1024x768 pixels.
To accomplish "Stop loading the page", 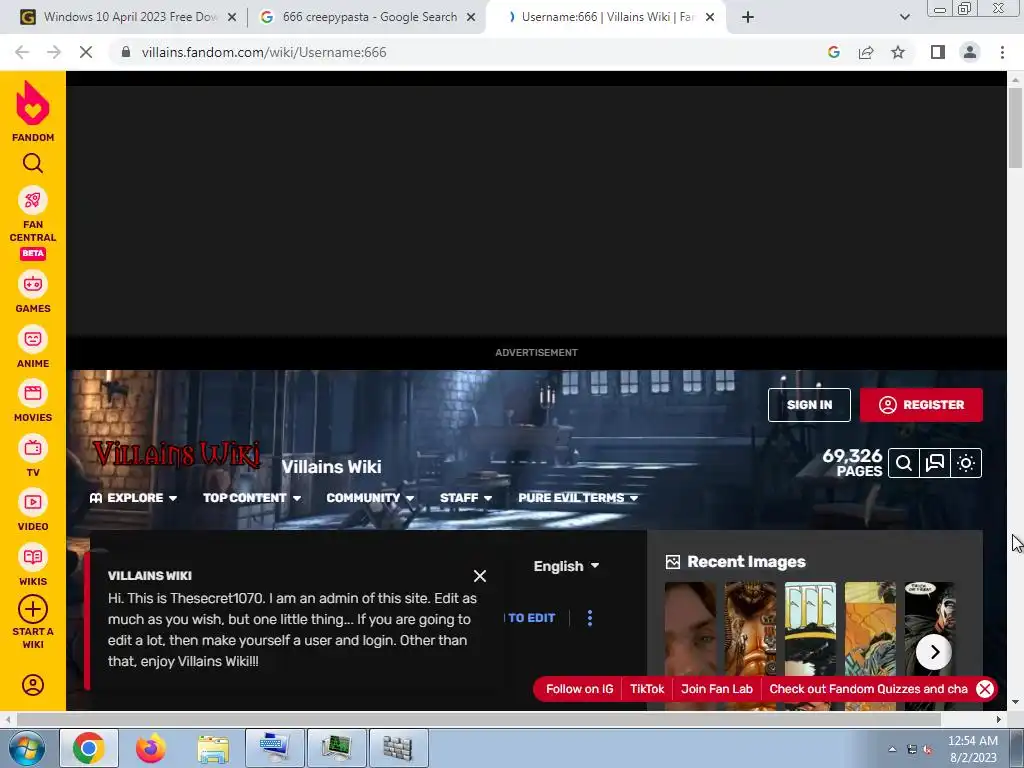I will (86, 52).
